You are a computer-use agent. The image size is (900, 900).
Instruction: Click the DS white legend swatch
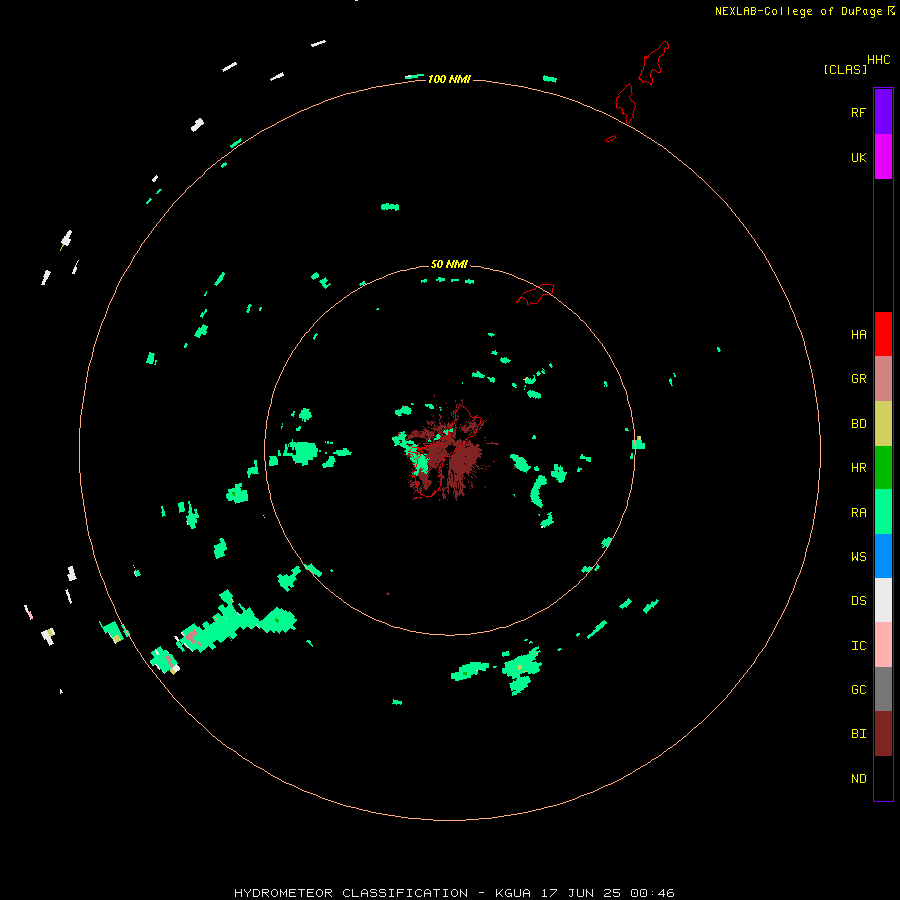click(883, 600)
